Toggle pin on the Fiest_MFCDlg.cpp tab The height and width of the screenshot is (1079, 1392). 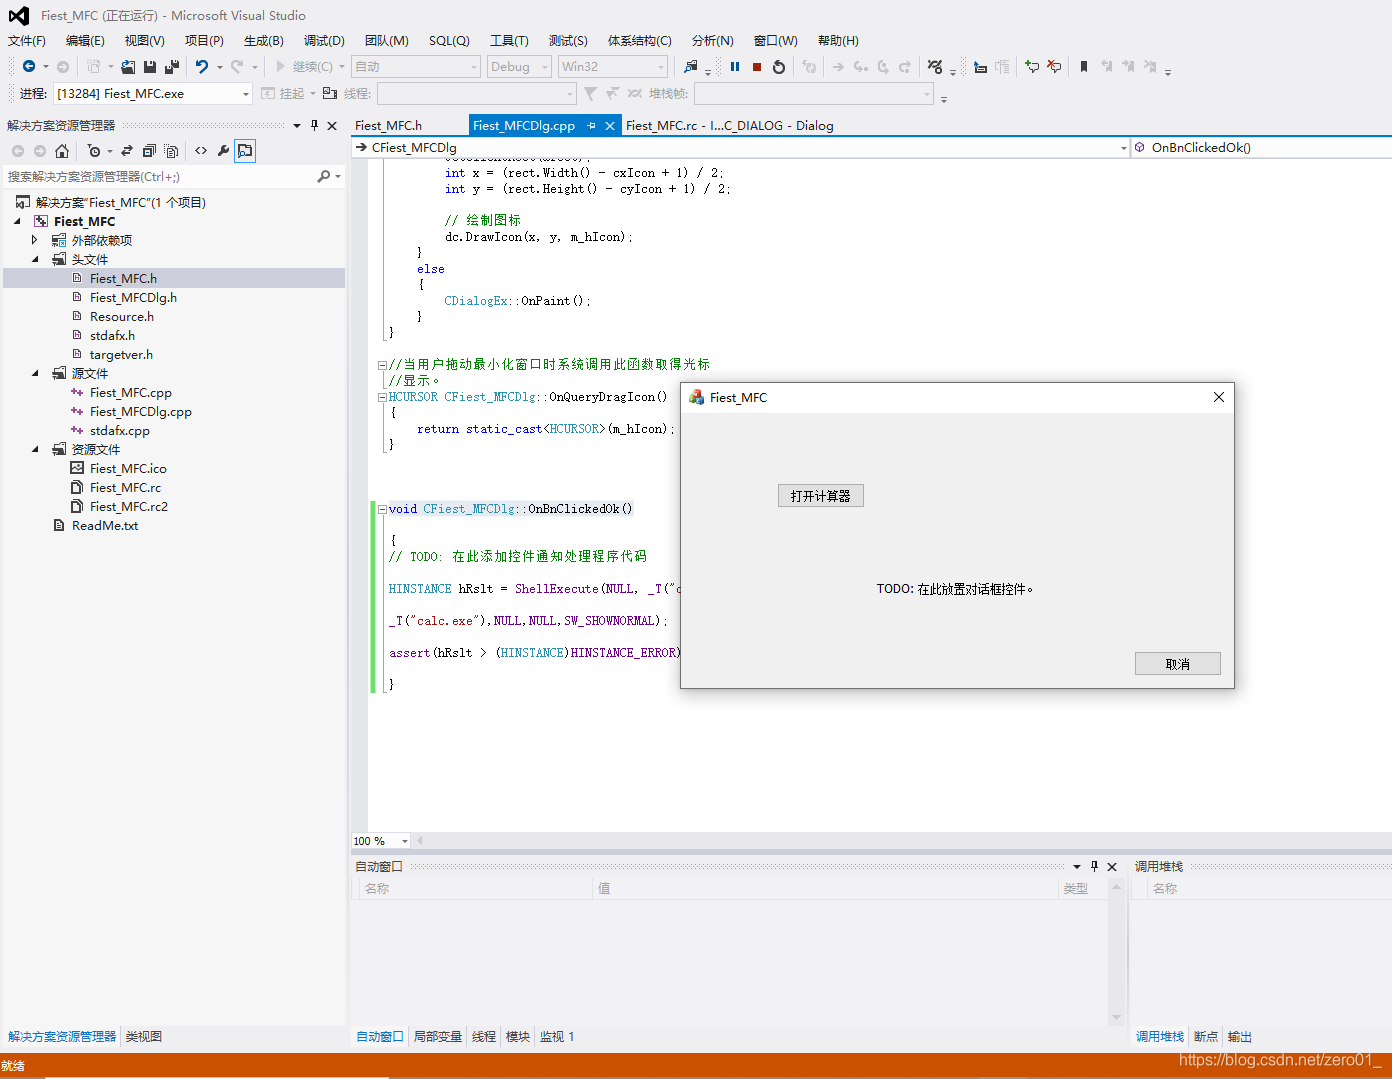[x=592, y=125]
